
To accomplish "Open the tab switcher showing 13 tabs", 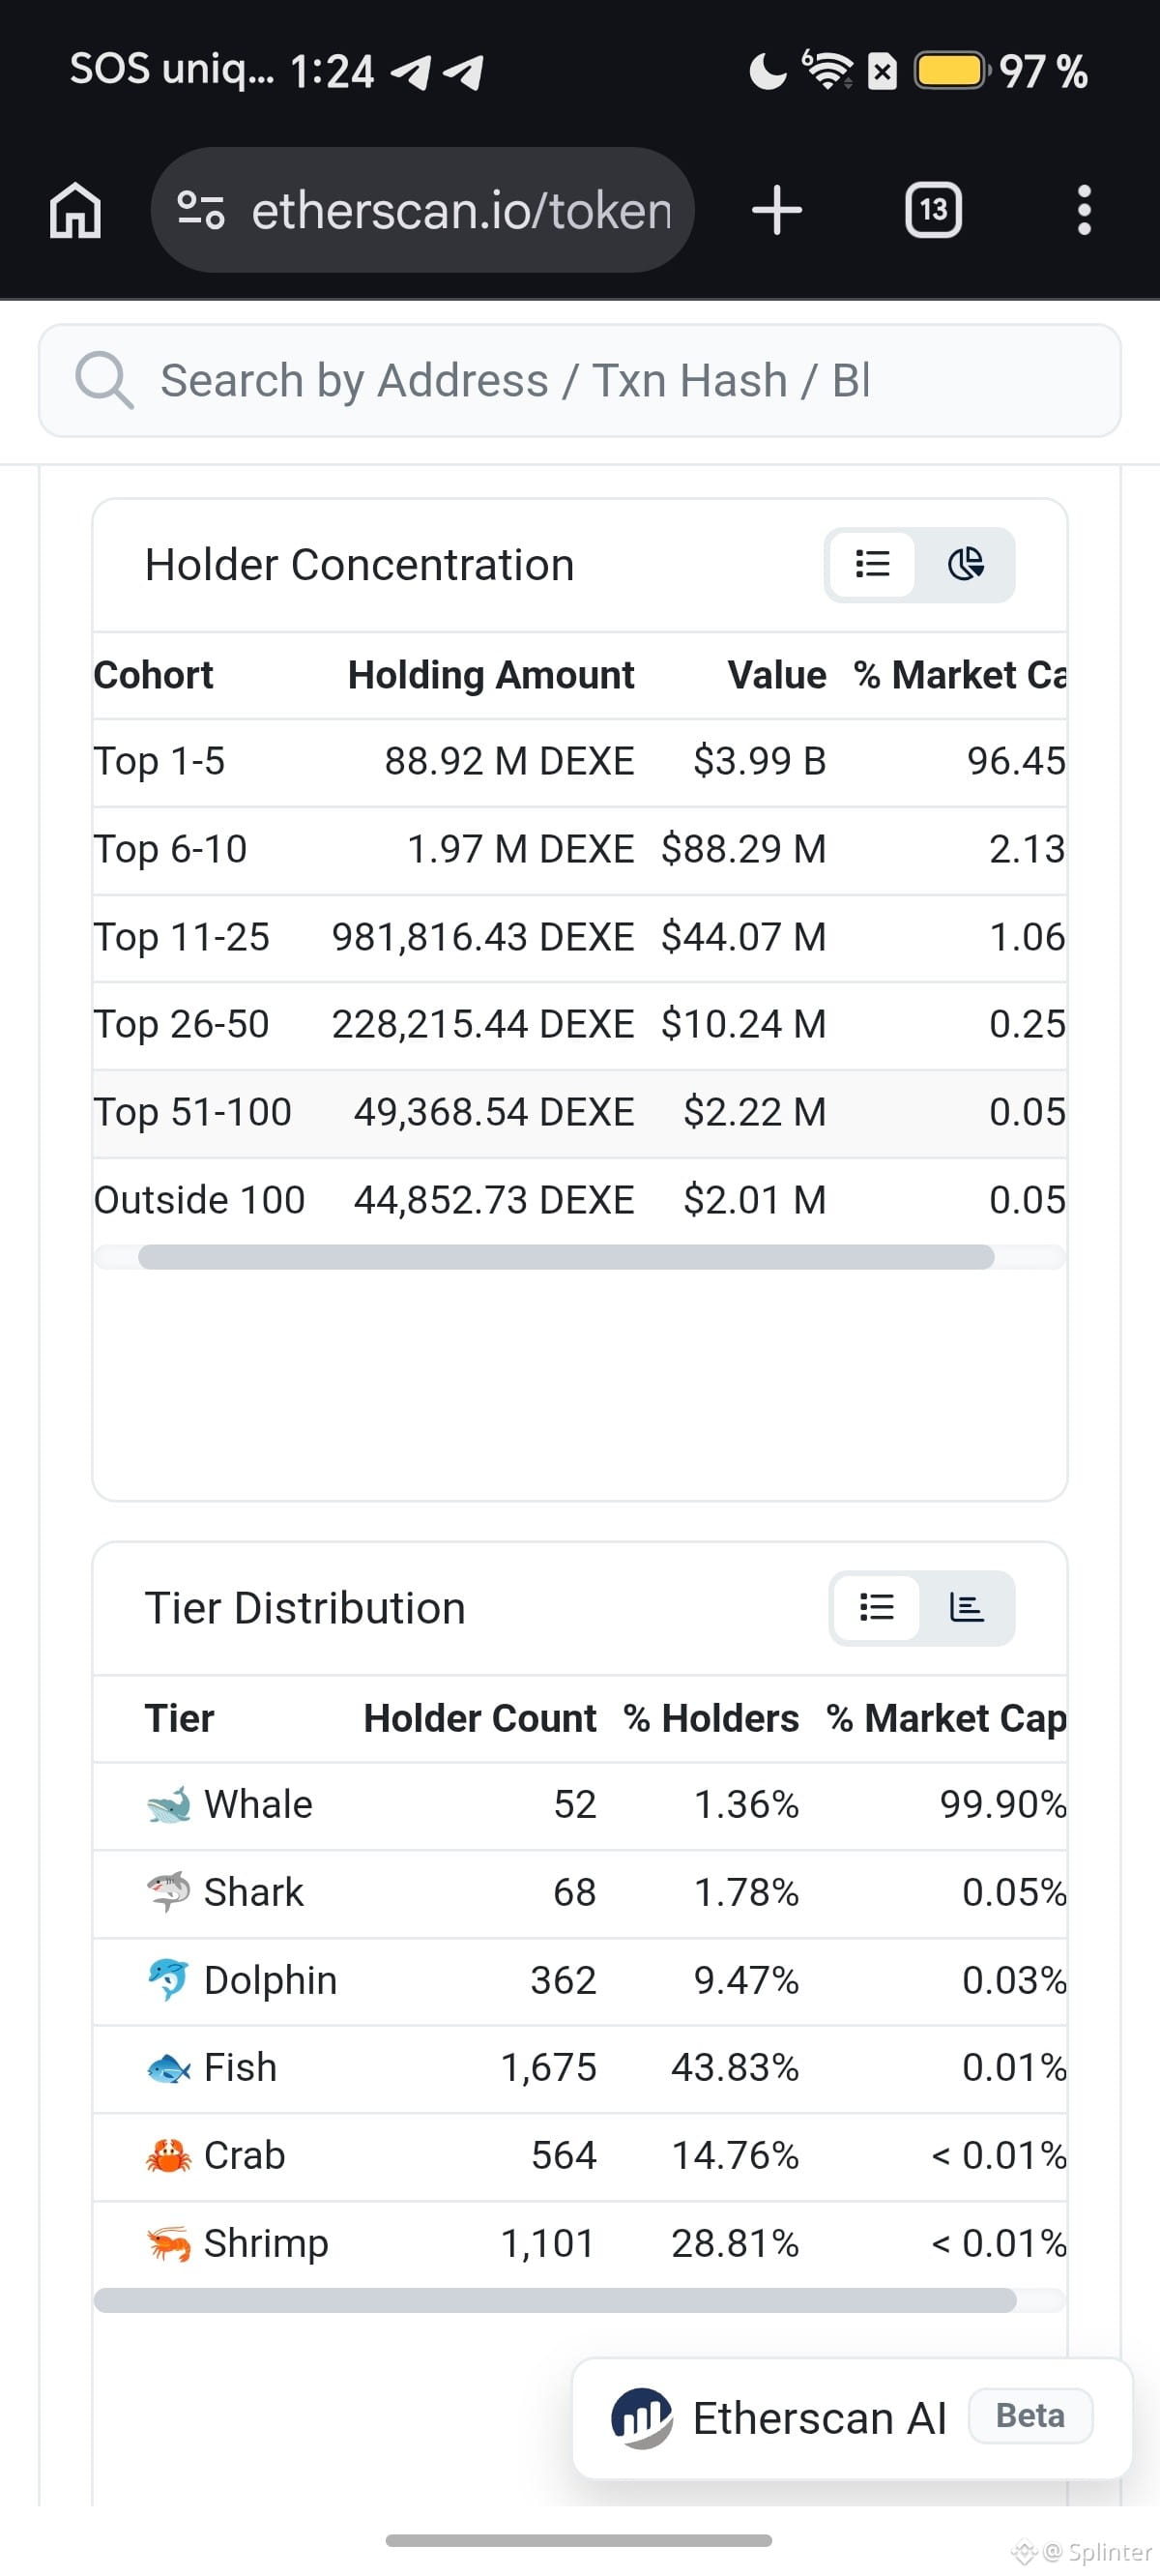I will point(933,210).
